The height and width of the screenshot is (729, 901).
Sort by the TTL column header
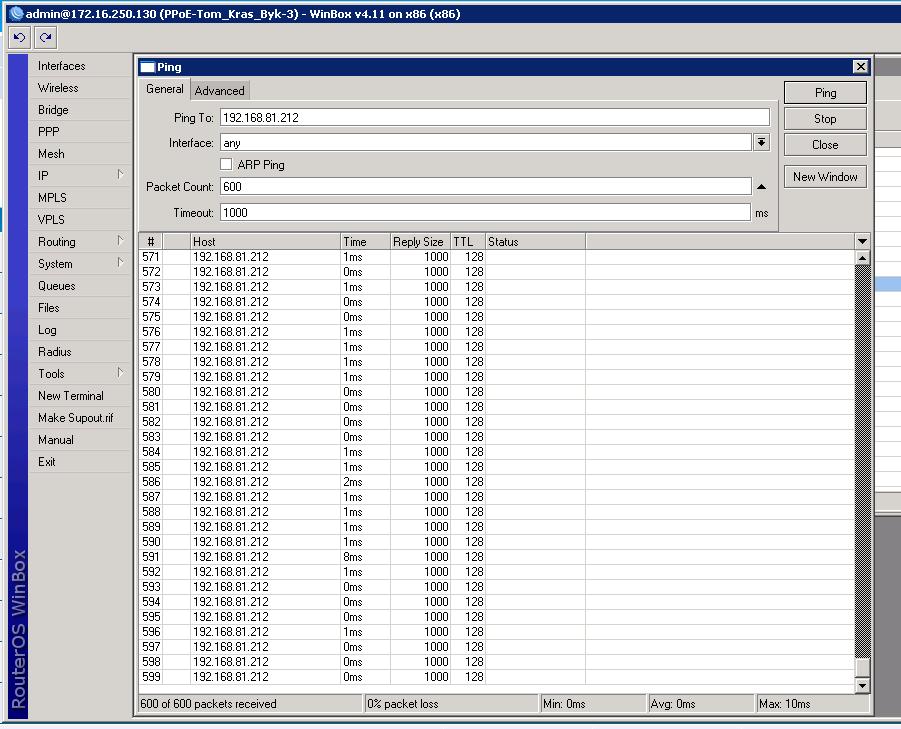pyautogui.click(x=468, y=241)
